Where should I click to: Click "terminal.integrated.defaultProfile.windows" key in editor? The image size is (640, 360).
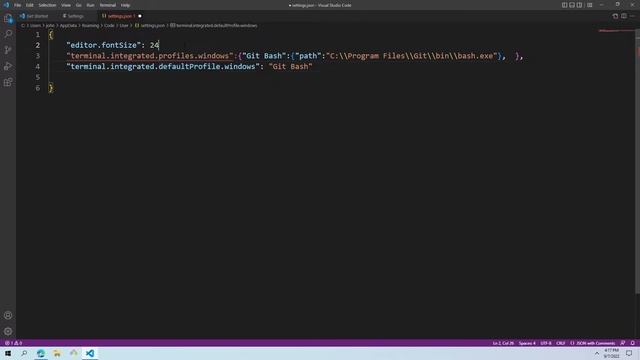pos(163,67)
